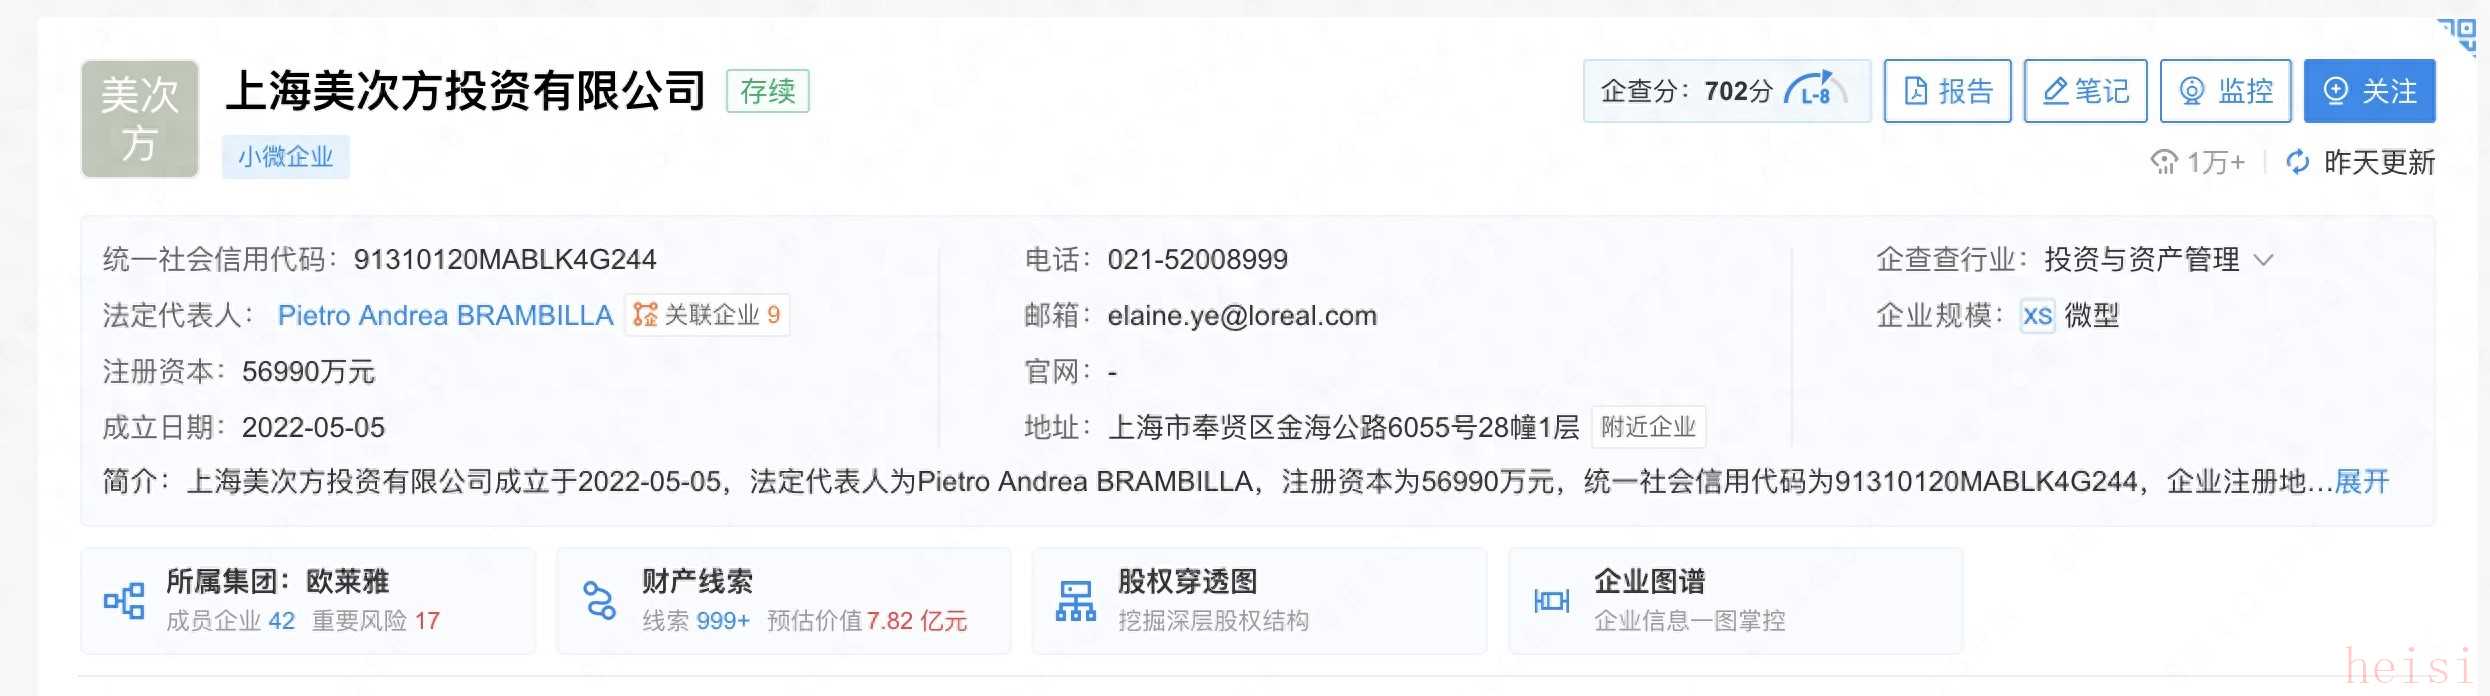Expand the company intro via 展开
This screenshot has width=2490, height=696.
(2361, 482)
